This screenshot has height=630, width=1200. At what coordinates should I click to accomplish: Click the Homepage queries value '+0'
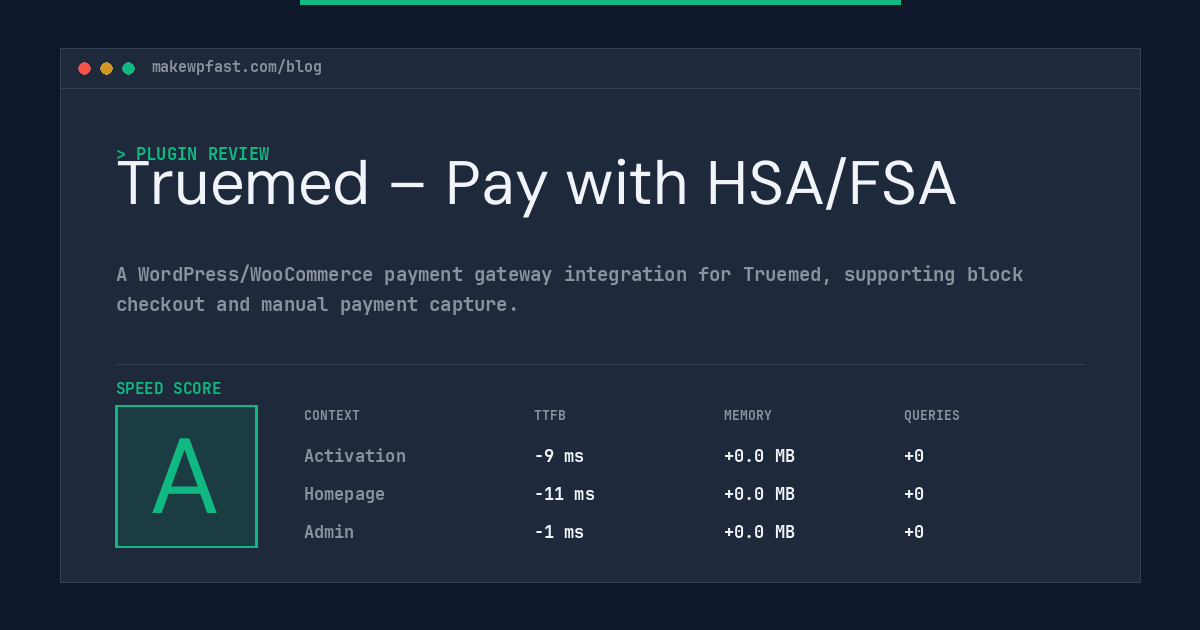point(914,494)
